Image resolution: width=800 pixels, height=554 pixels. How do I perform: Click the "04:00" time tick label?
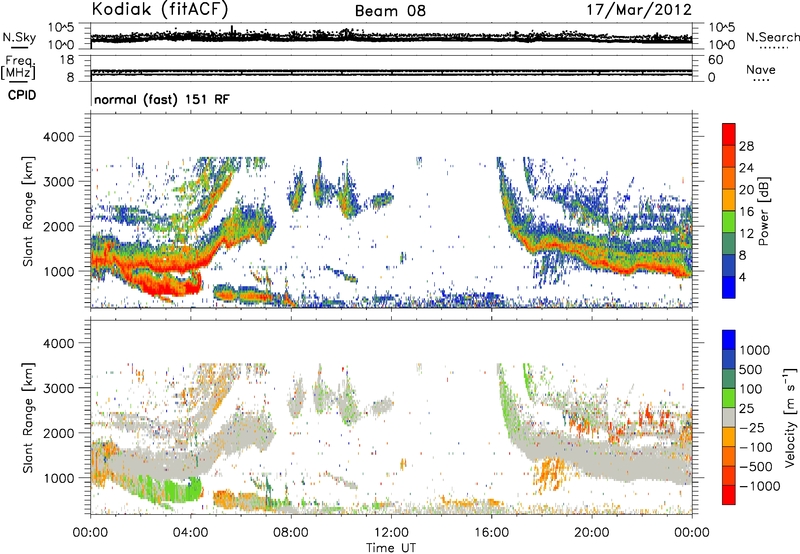pyautogui.click(x=191, y=533)
